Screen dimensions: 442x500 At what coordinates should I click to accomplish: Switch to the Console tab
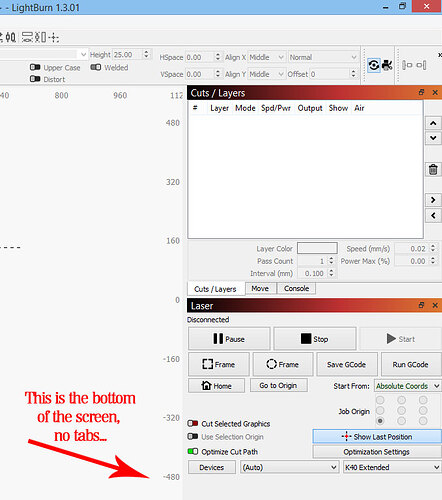(297, 288)
